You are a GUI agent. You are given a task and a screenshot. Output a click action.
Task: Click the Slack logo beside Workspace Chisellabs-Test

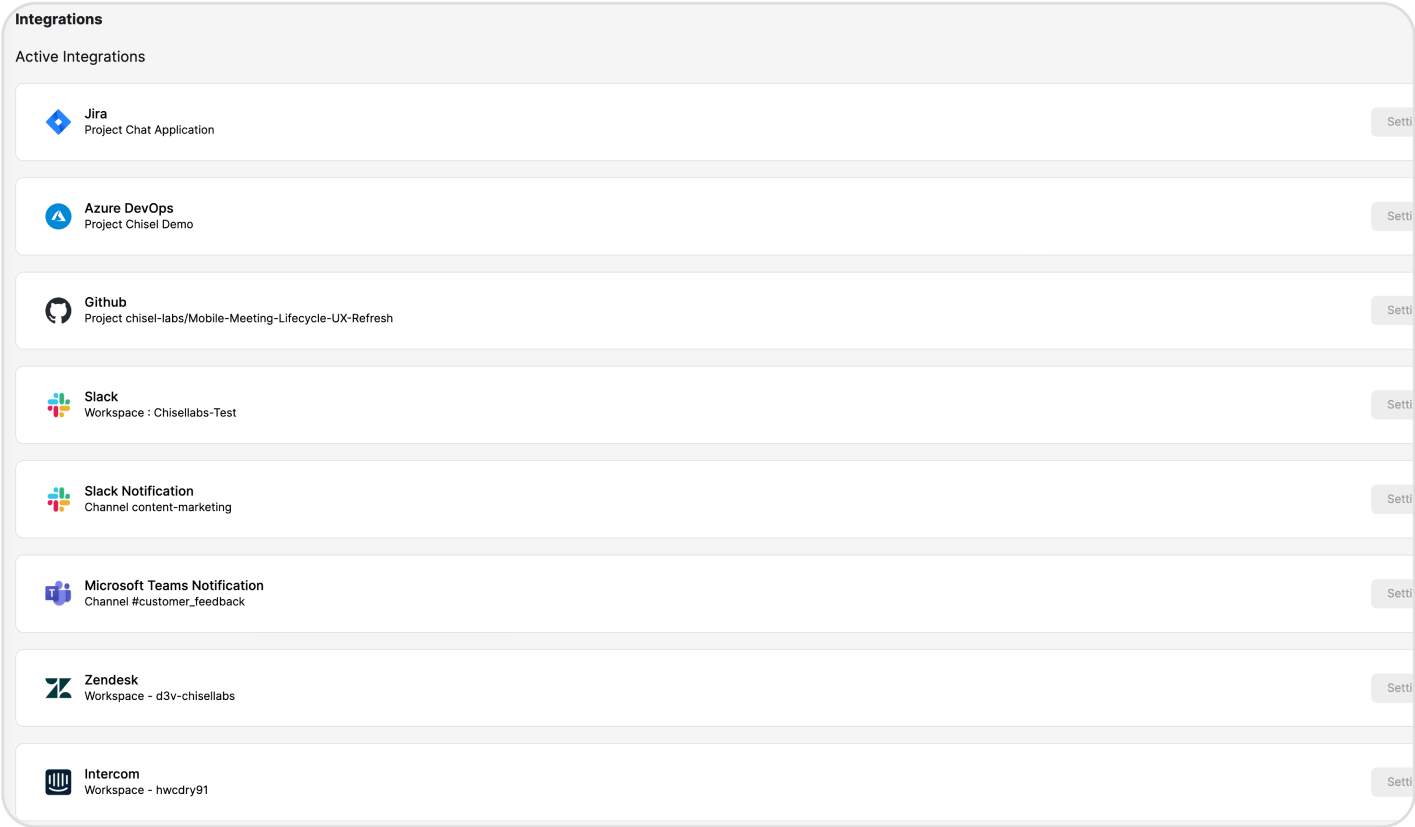(x=59, y=405)
